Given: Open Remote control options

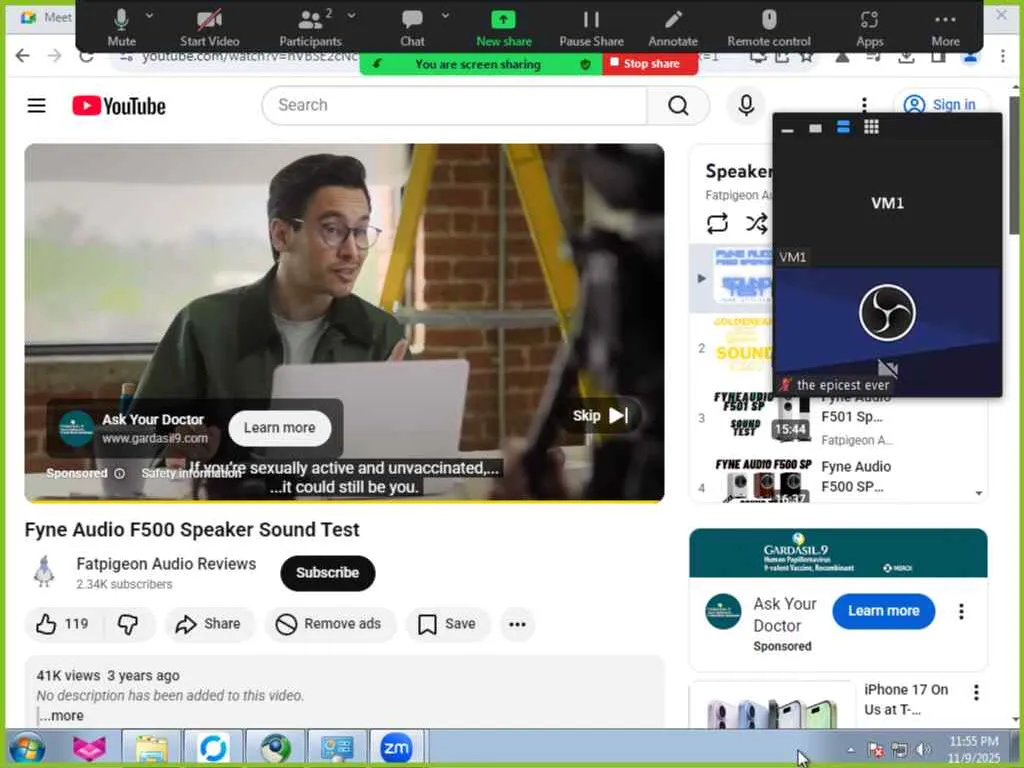Looking at the screenshot, I should tap(769, 28).
